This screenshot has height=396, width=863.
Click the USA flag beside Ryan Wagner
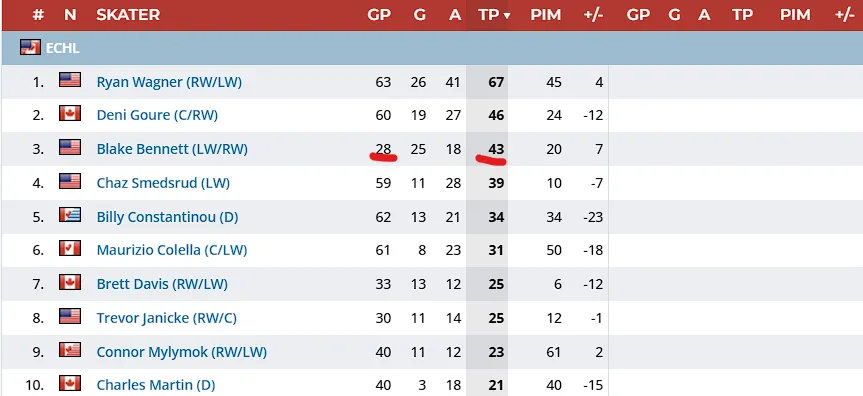pos(70,80)
